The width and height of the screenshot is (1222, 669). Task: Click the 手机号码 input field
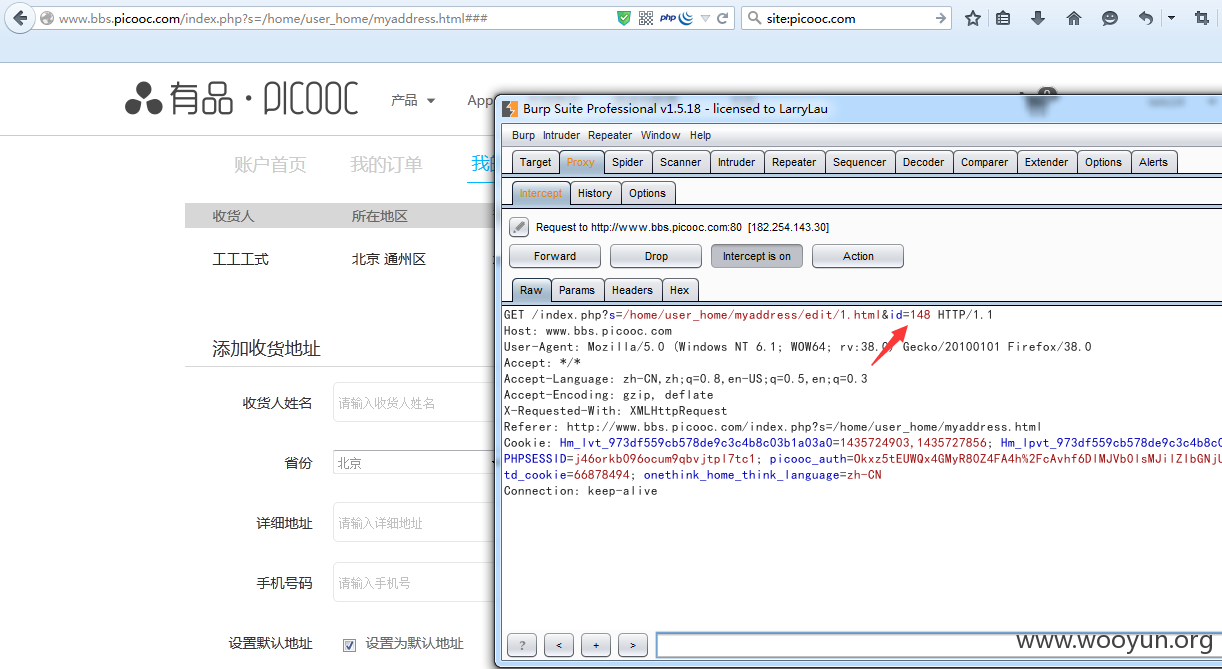pos(414,582)
